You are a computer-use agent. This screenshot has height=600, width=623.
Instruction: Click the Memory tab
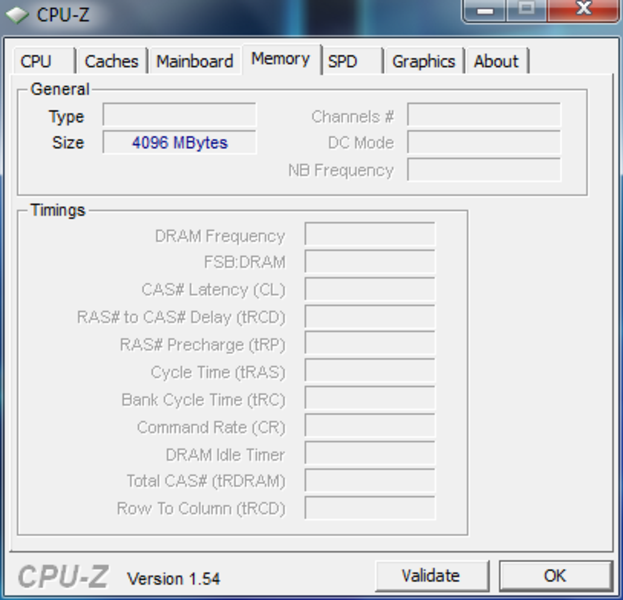tap(281, 59)
